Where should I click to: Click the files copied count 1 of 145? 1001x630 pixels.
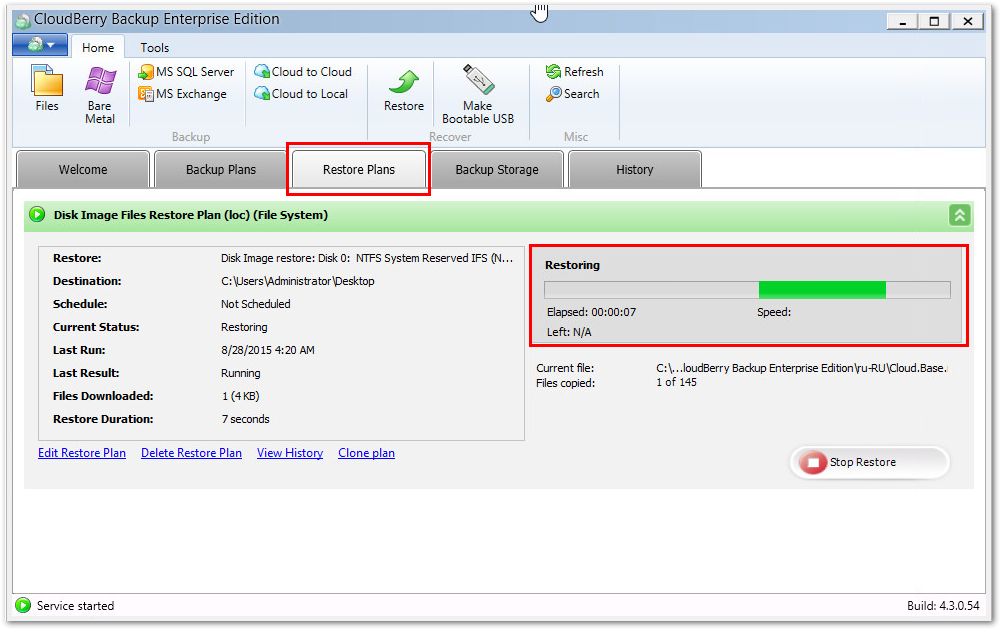click(x=676, y=382)
